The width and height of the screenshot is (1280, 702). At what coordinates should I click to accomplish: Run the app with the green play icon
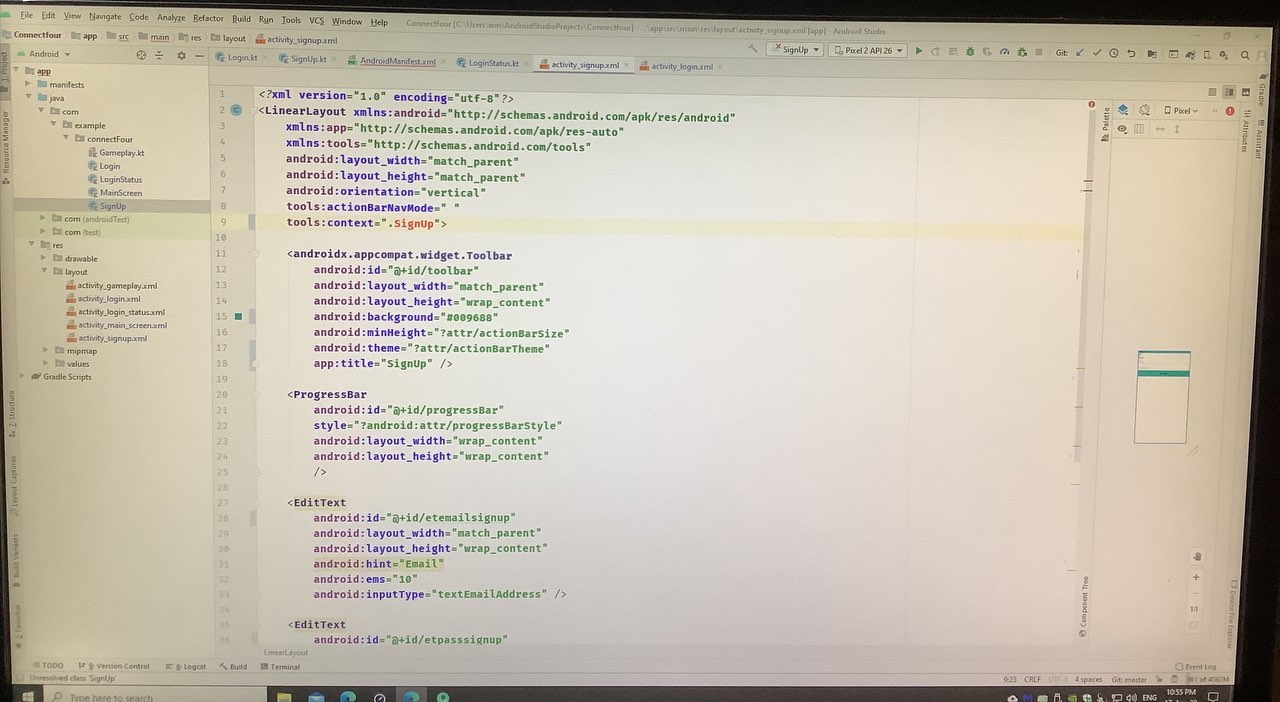(919, 51)
